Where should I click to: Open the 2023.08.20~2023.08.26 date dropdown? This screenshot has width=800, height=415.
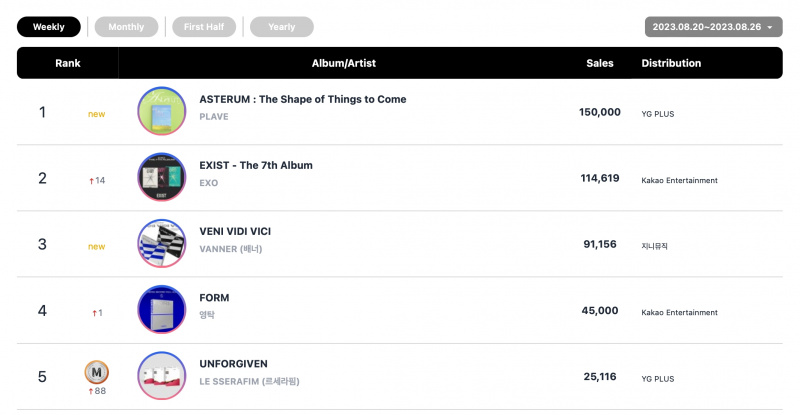[713, 27]
